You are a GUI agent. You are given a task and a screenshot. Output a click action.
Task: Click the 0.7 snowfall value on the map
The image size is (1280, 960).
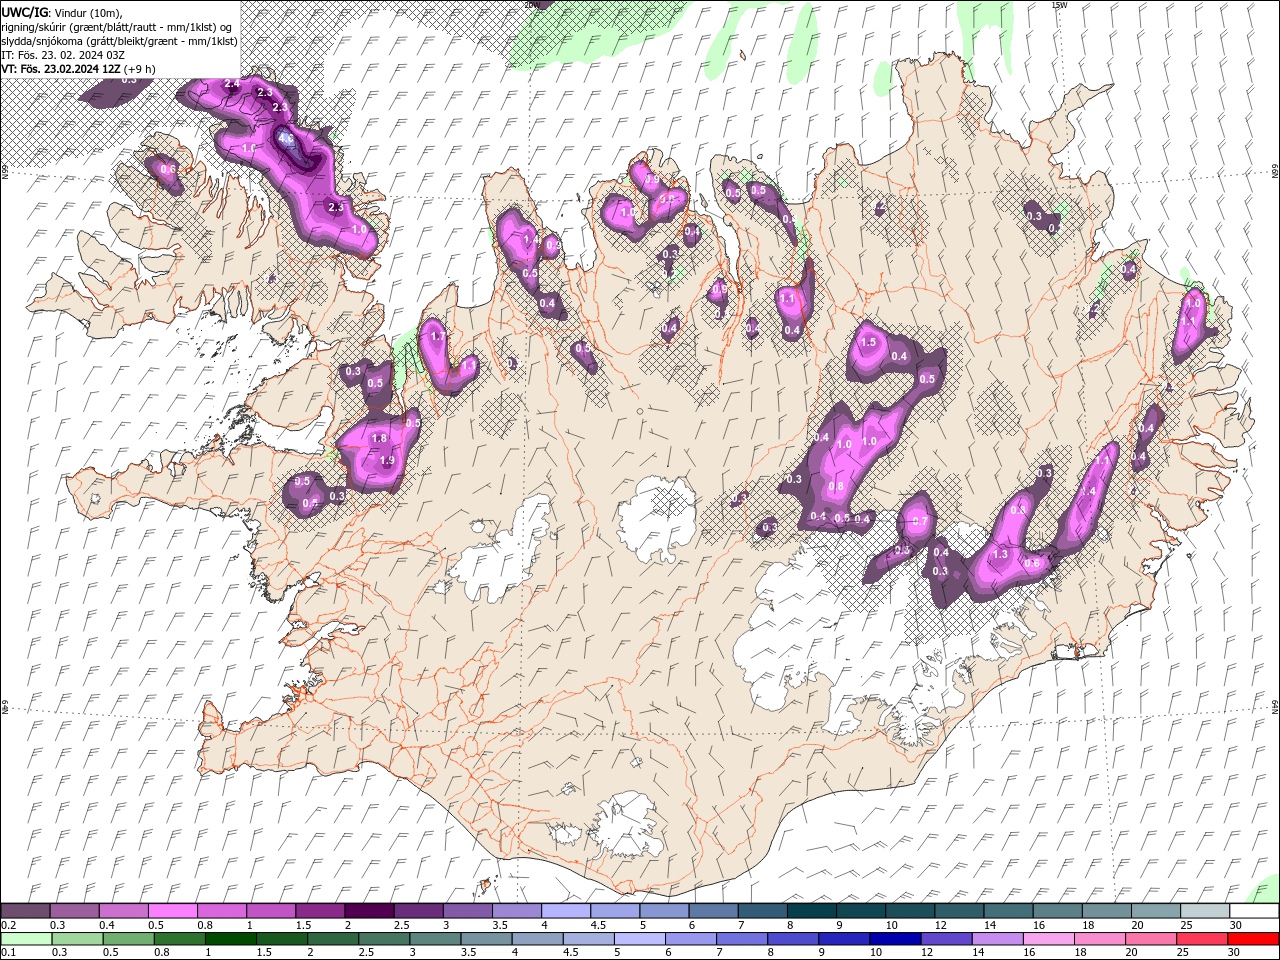pos(920,522)
